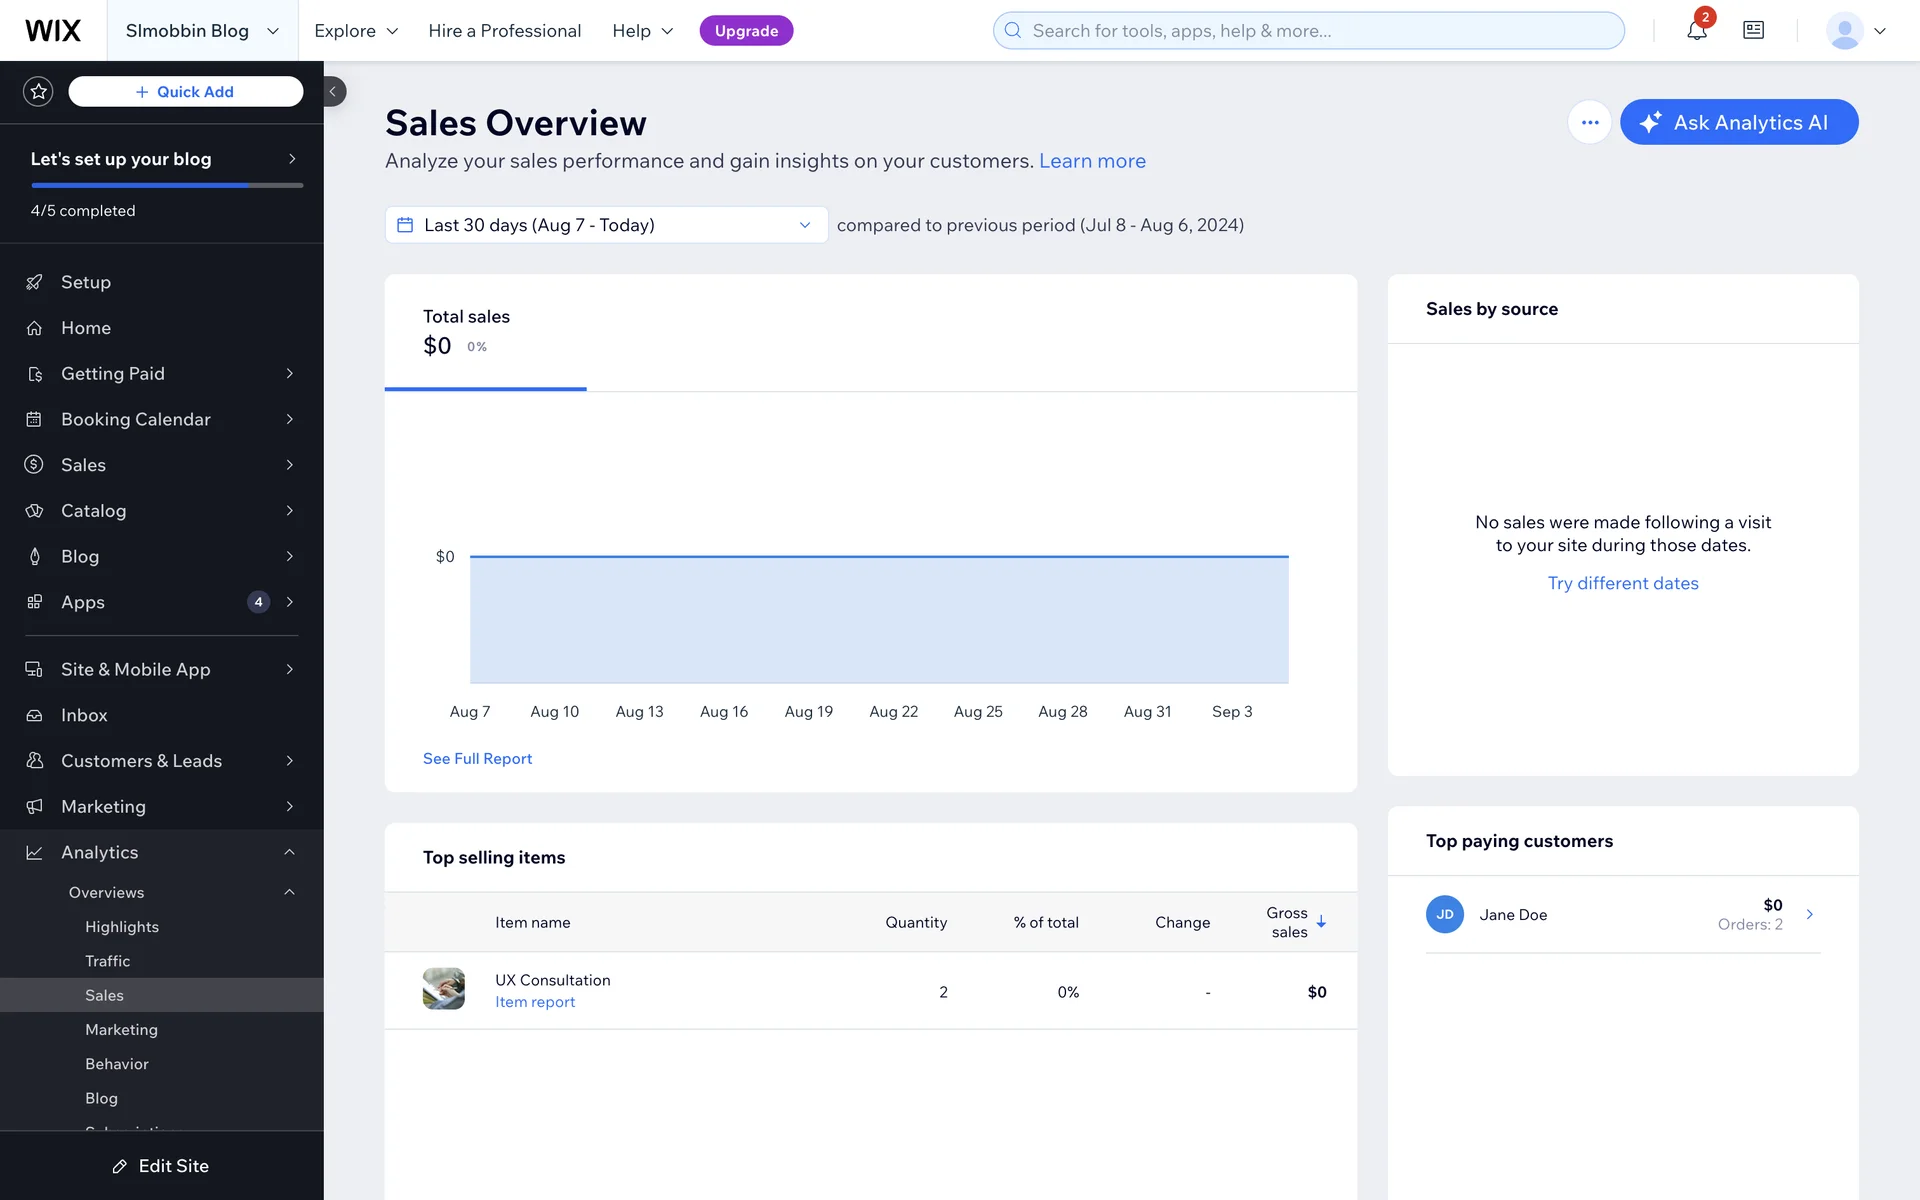The height and width of the screenshot is (1200, 1920).
Task: Open the user account avatar menu
Action: point(1855,30)
